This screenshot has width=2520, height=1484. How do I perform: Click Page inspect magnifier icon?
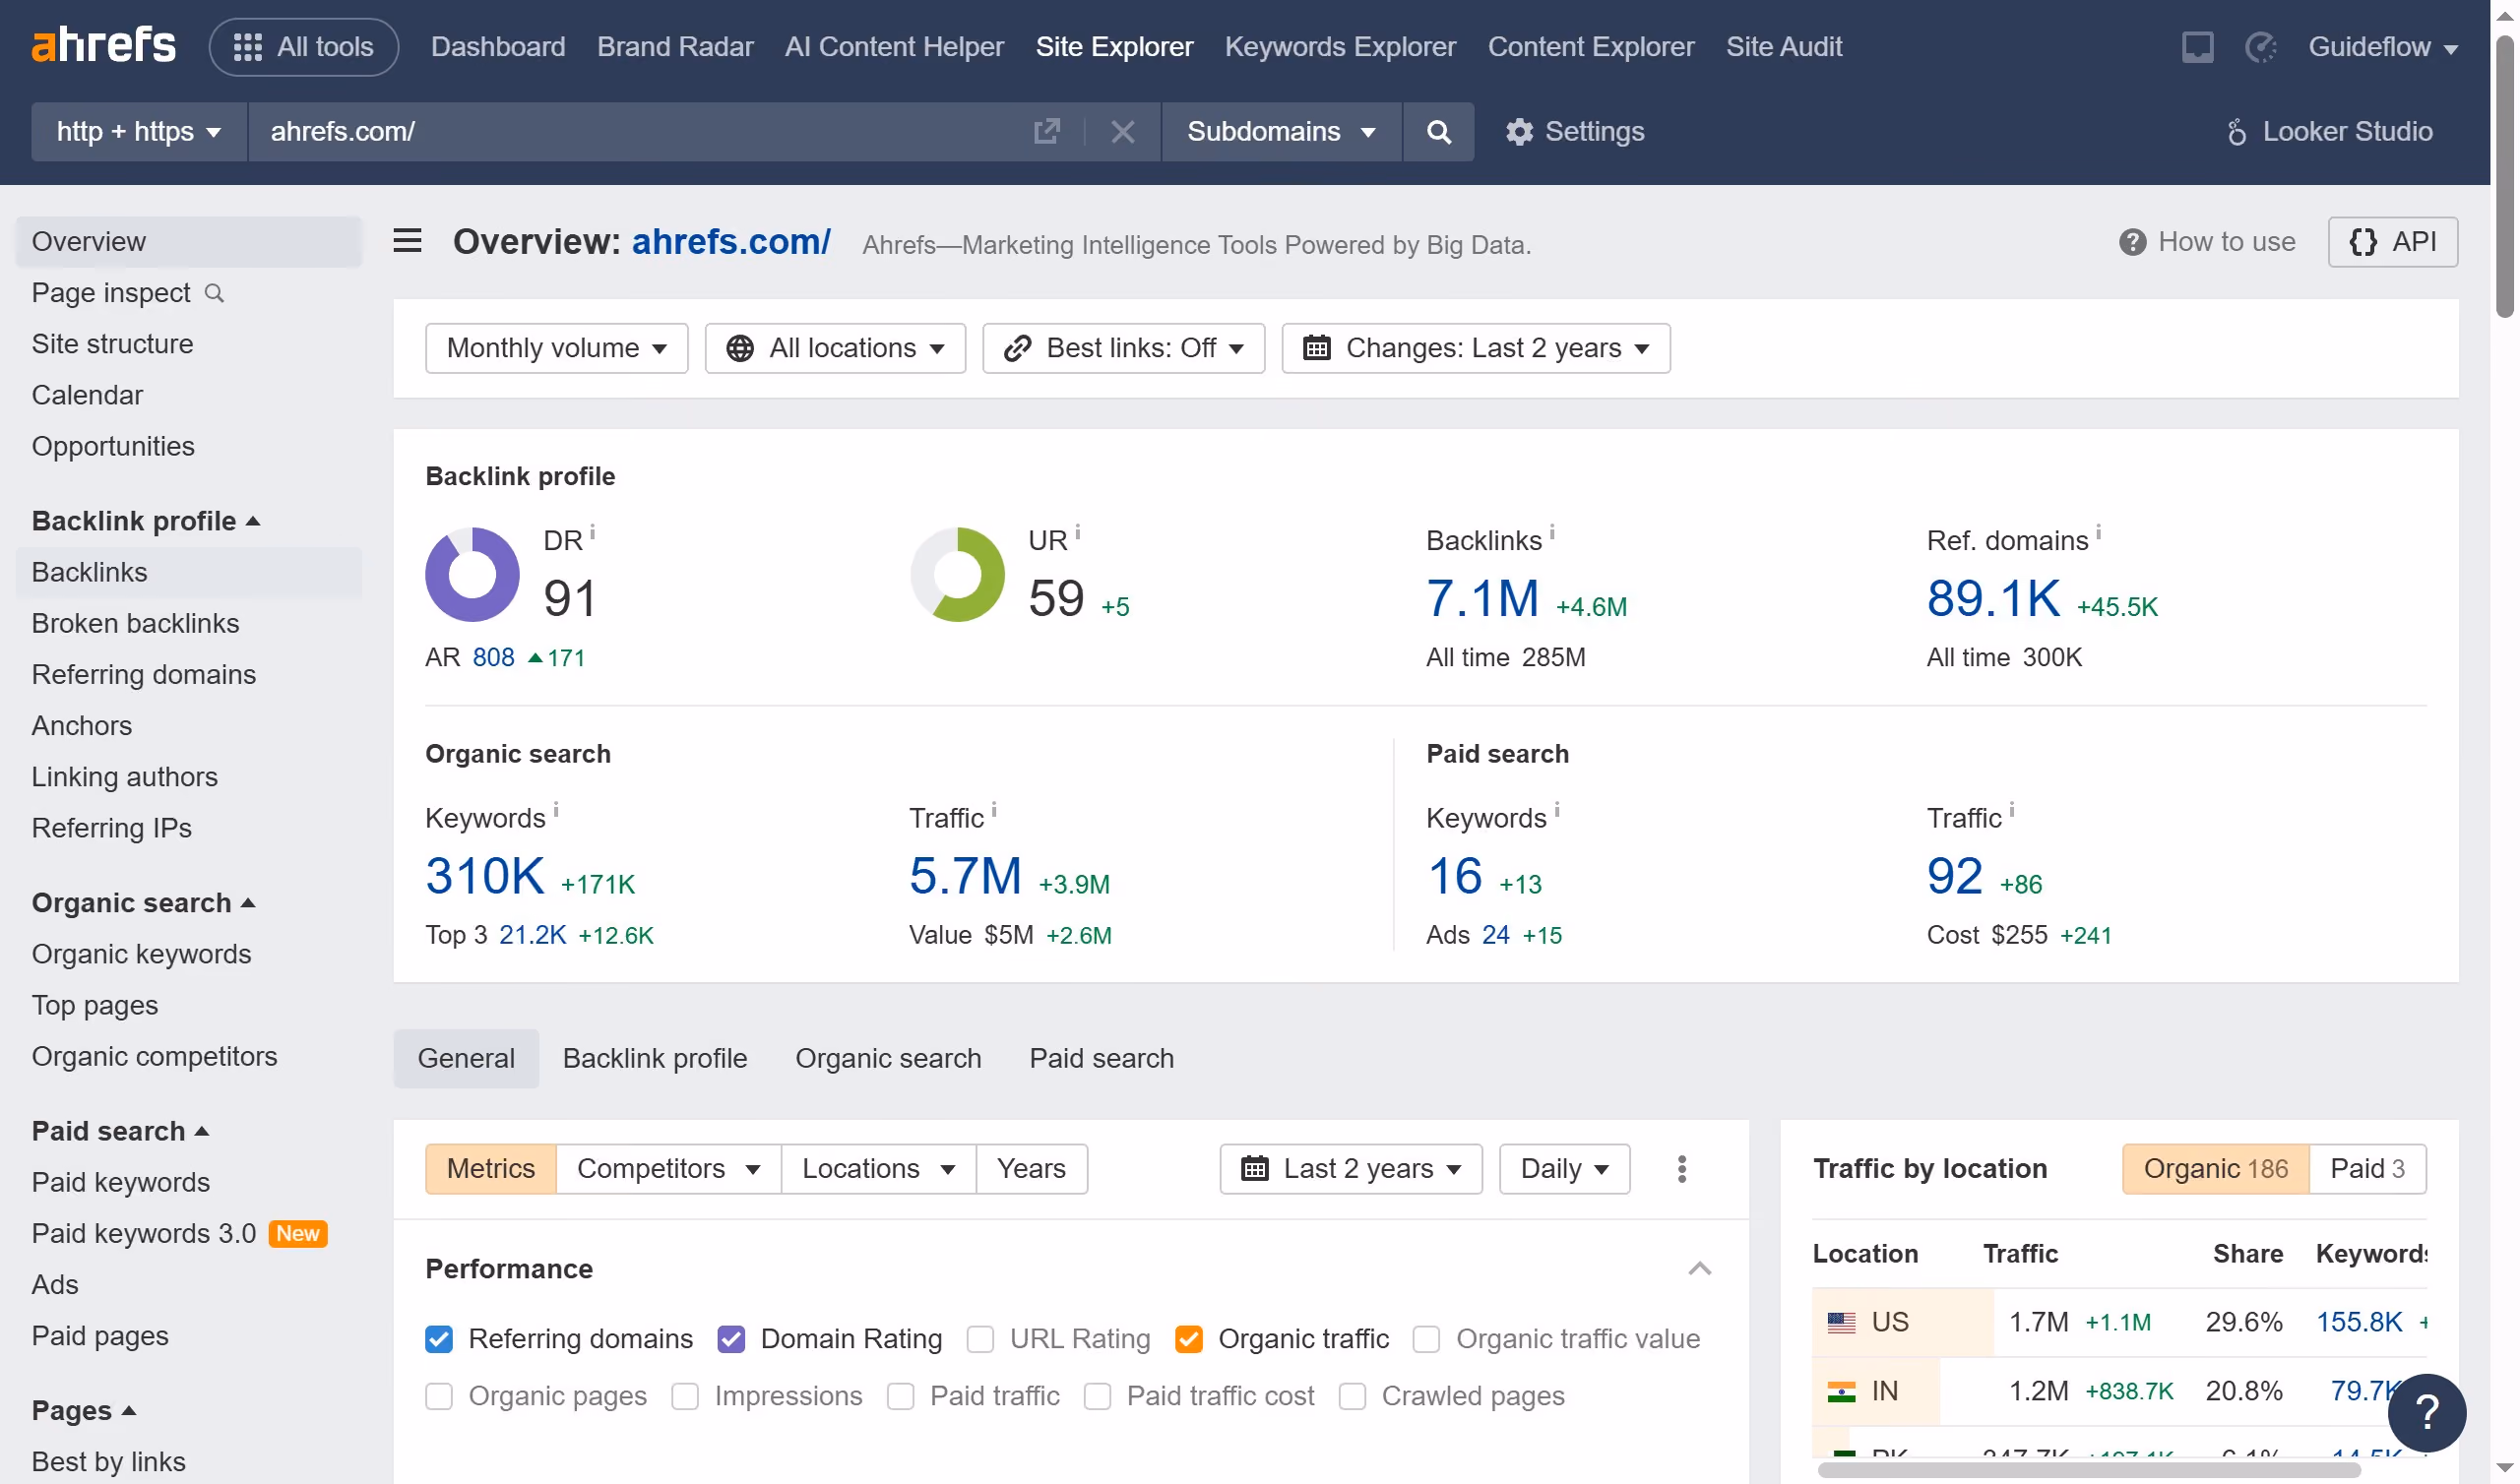tap(214, 293)
